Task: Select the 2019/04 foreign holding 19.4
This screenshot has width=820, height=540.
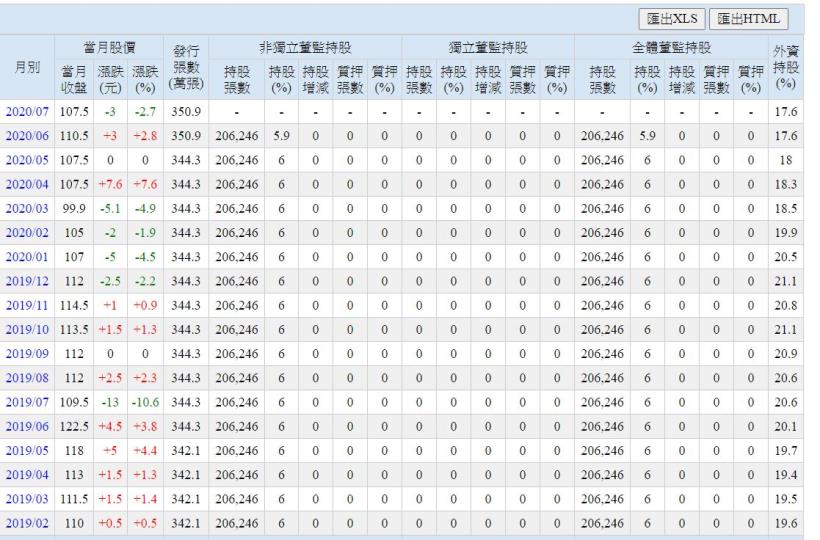Action: pyautogui.click(x=785, y=475)
